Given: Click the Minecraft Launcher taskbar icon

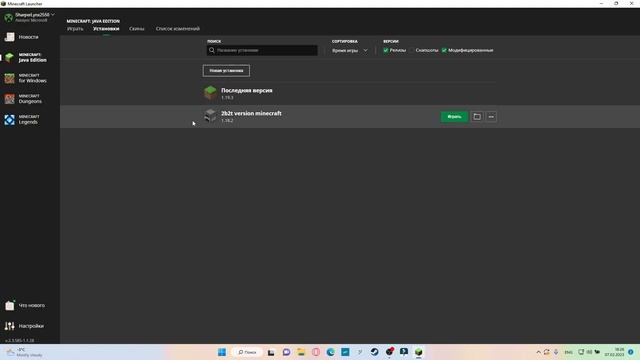Looking at the screenshot, I should pos(418,352).
